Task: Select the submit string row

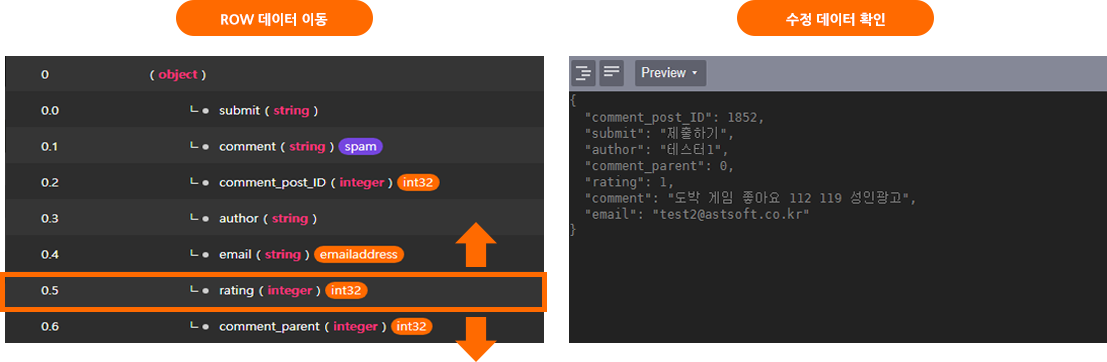Action: coord(274,110)
